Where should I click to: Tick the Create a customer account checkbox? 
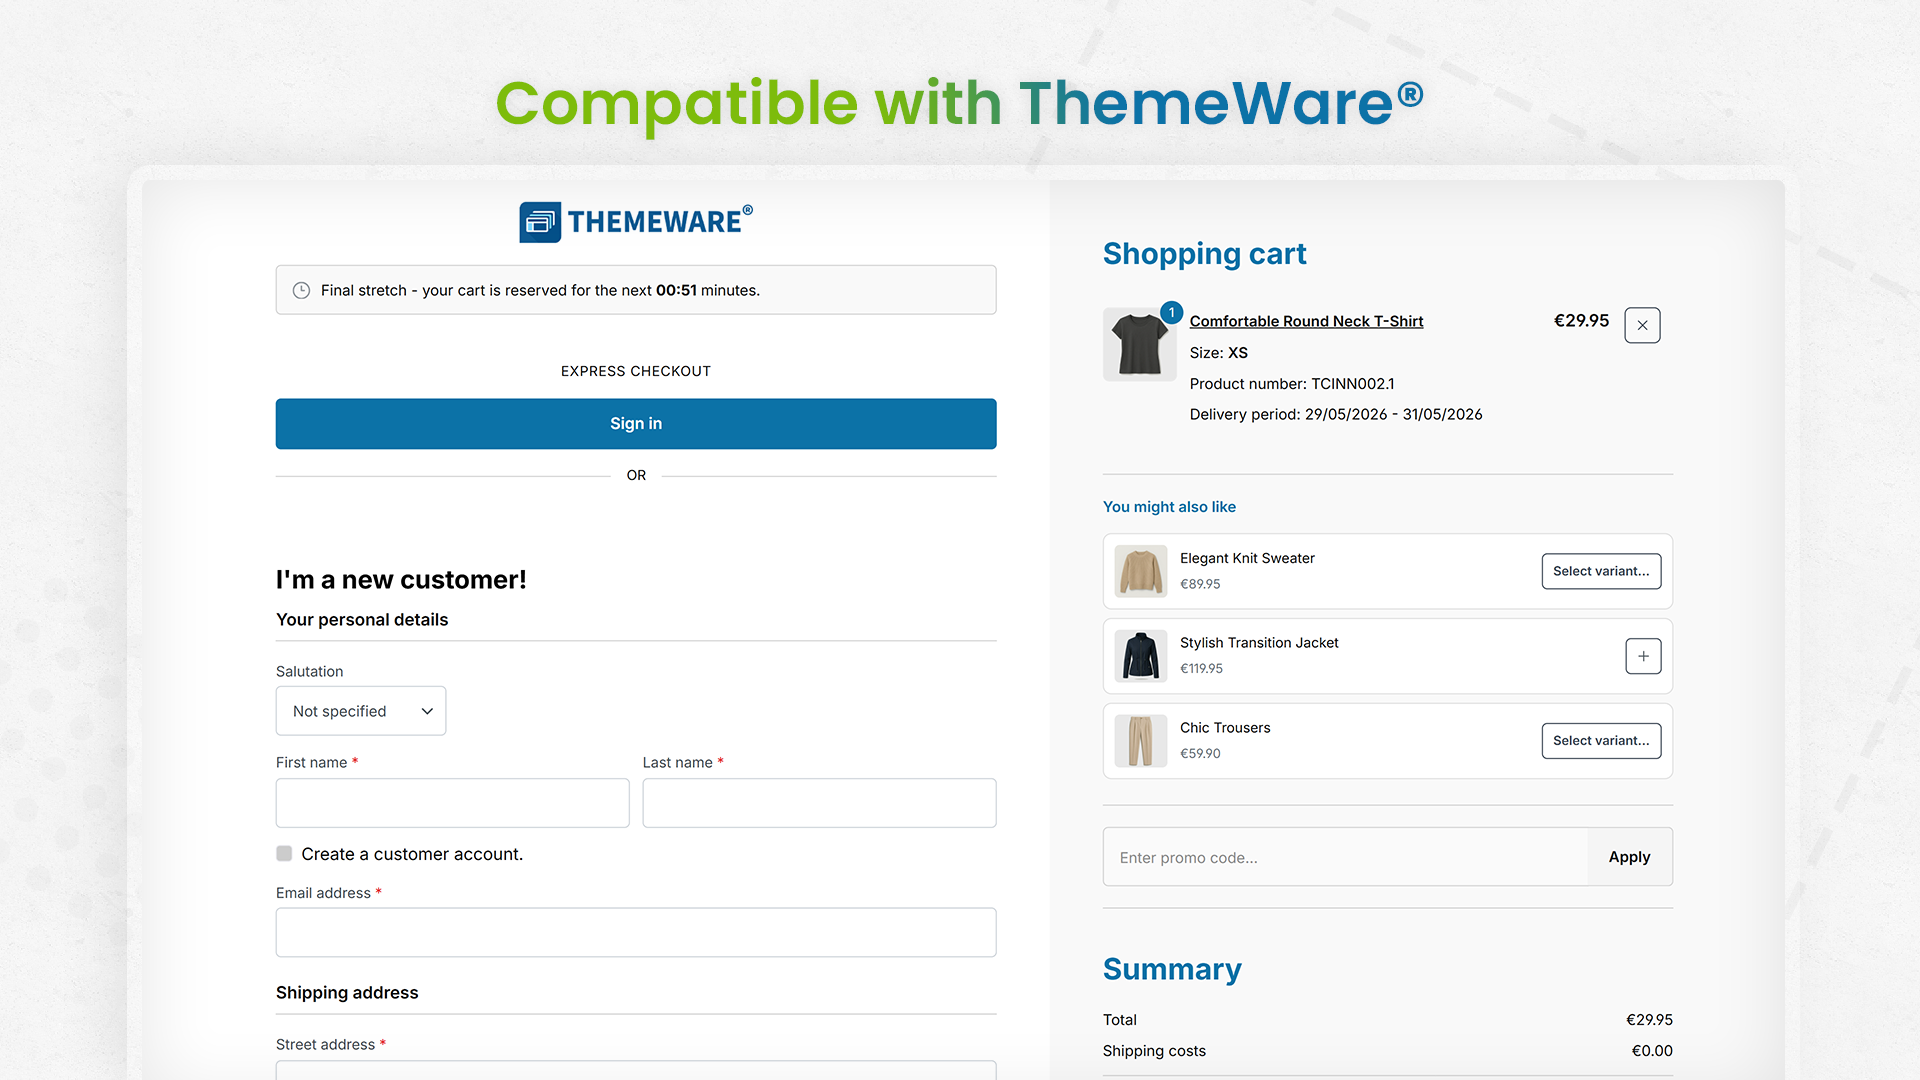(x=284, y=854)
